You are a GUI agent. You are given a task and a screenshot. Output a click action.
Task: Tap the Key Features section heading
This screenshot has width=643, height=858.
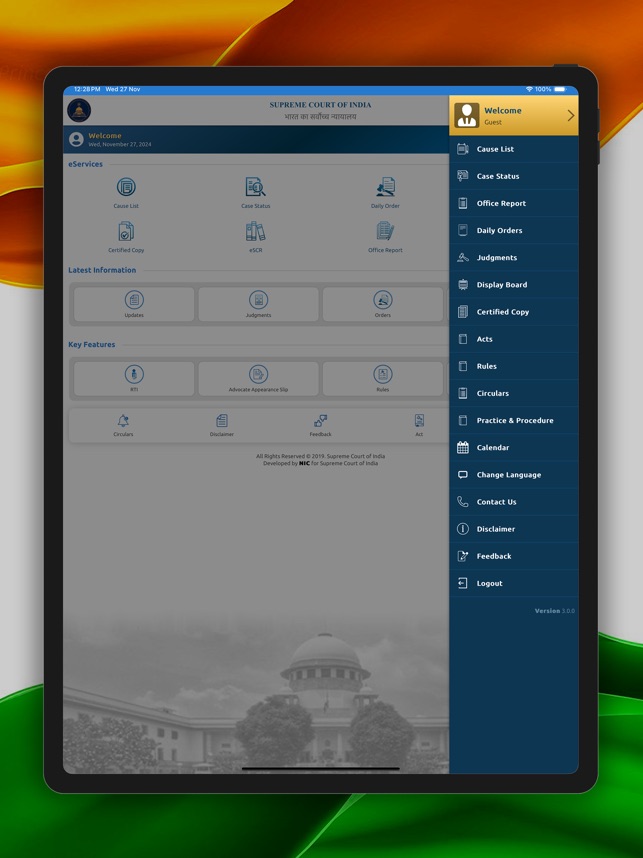pos(91,345)
